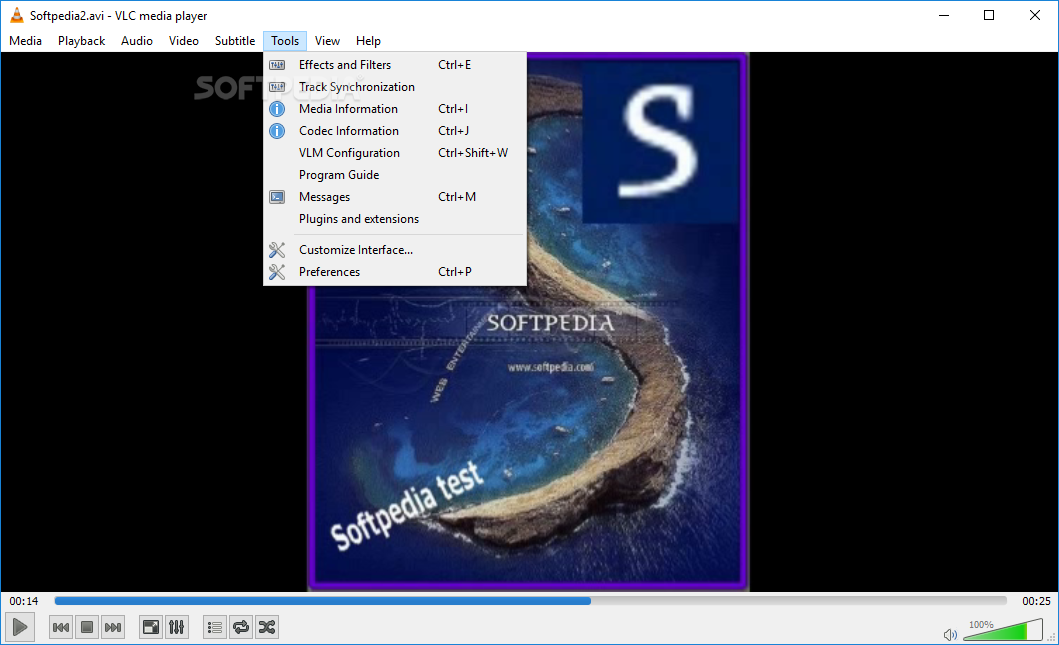Mute audio via the speaker icon
This screenshot has width=1059, height=645.
click(950, 634)
